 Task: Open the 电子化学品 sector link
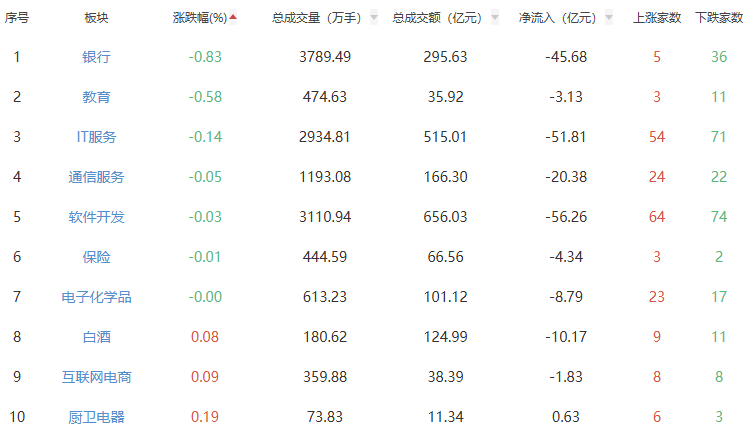click(96, 297)
